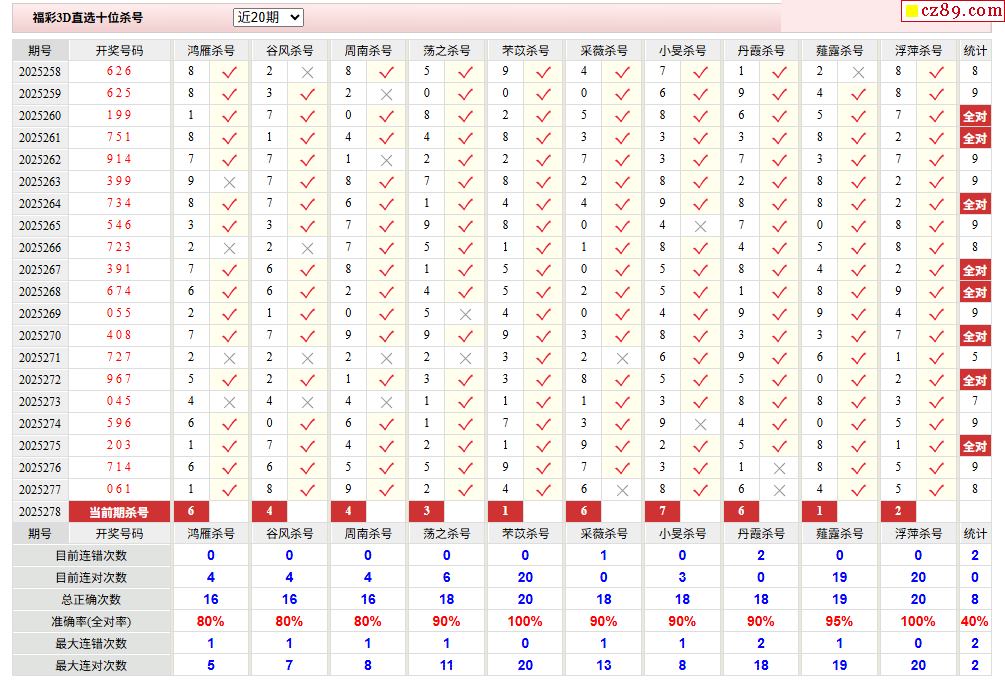The height and width of the screenshot is (686, 1005).
Task: Click the 全对 badge in row 2025270
Action: click(x=975, y=336)
